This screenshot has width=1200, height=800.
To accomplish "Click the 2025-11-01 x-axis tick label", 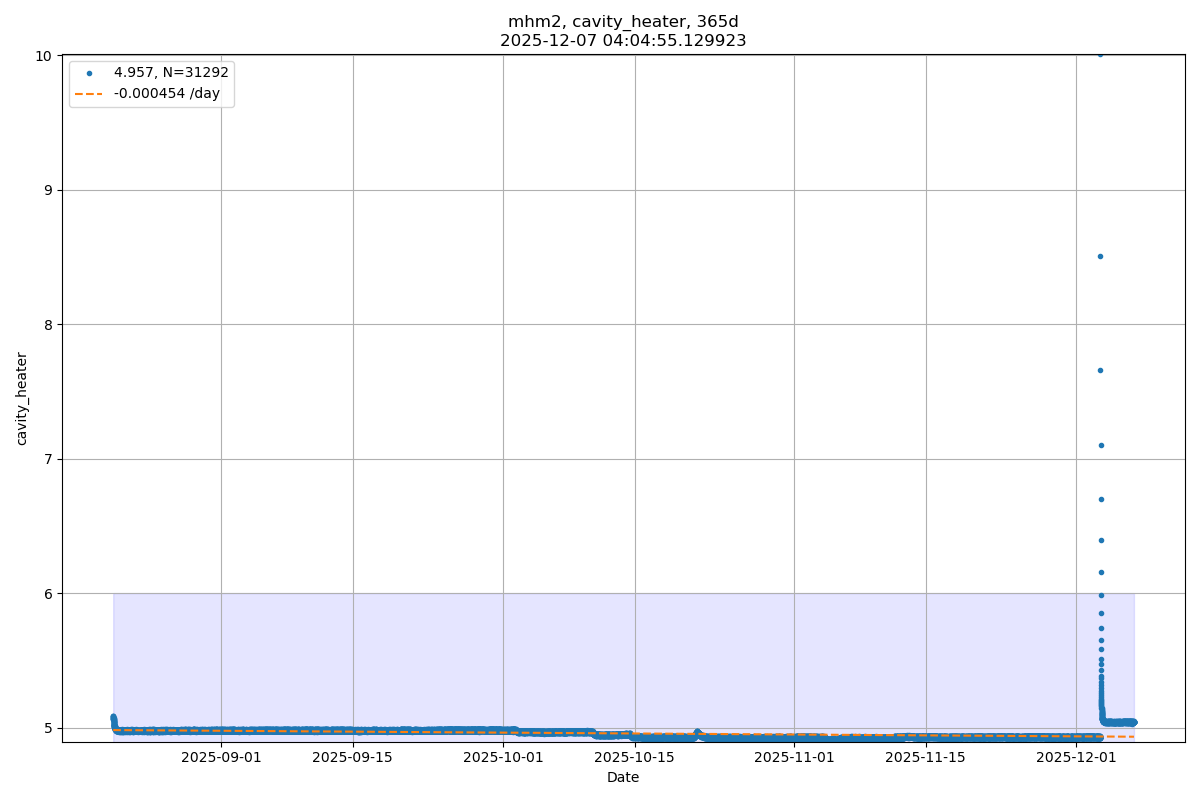I will [794, 757].
